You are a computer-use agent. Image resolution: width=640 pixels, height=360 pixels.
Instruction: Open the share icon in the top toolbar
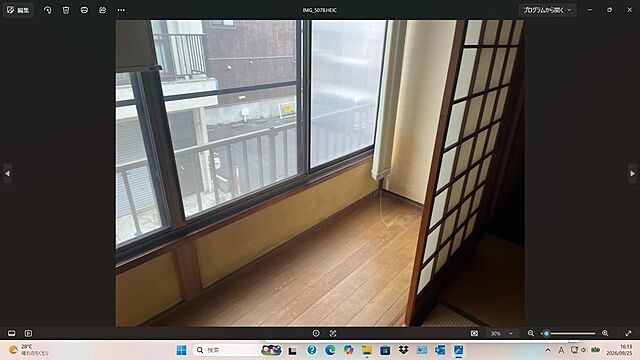[x=102, y=10]
